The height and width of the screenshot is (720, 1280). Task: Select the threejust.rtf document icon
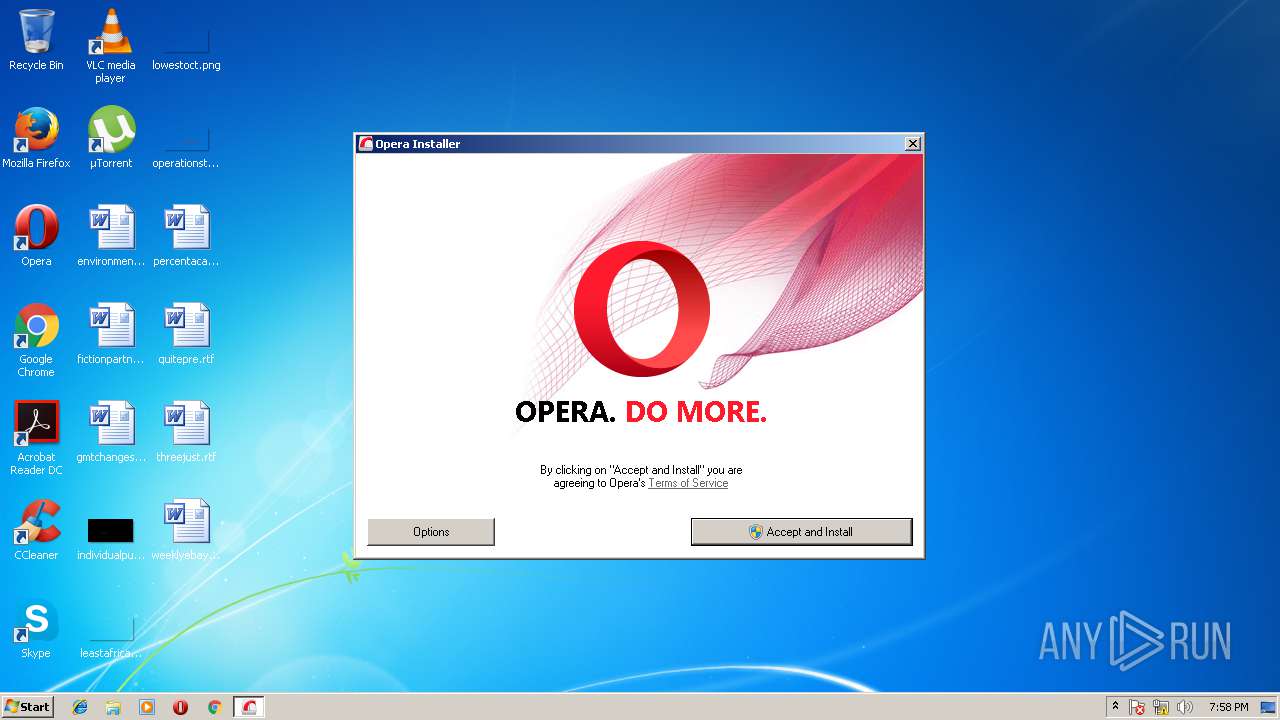[186, 432]
